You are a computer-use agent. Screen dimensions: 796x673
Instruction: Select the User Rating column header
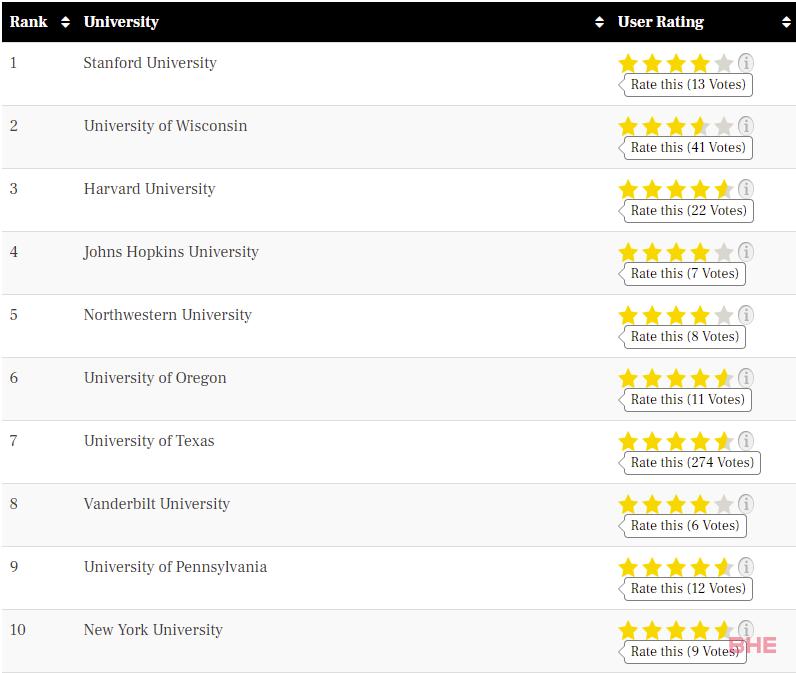pos(660,22)
